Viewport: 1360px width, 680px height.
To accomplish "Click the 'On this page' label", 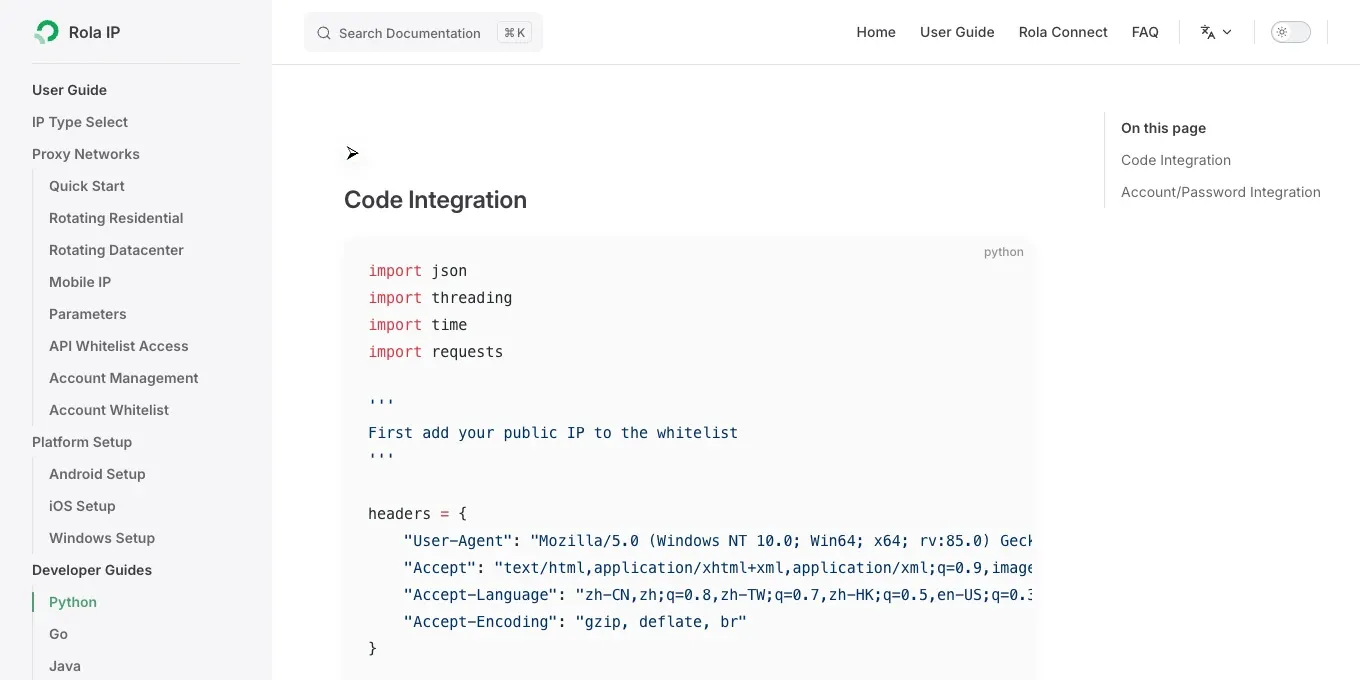I will point(1163,128).
